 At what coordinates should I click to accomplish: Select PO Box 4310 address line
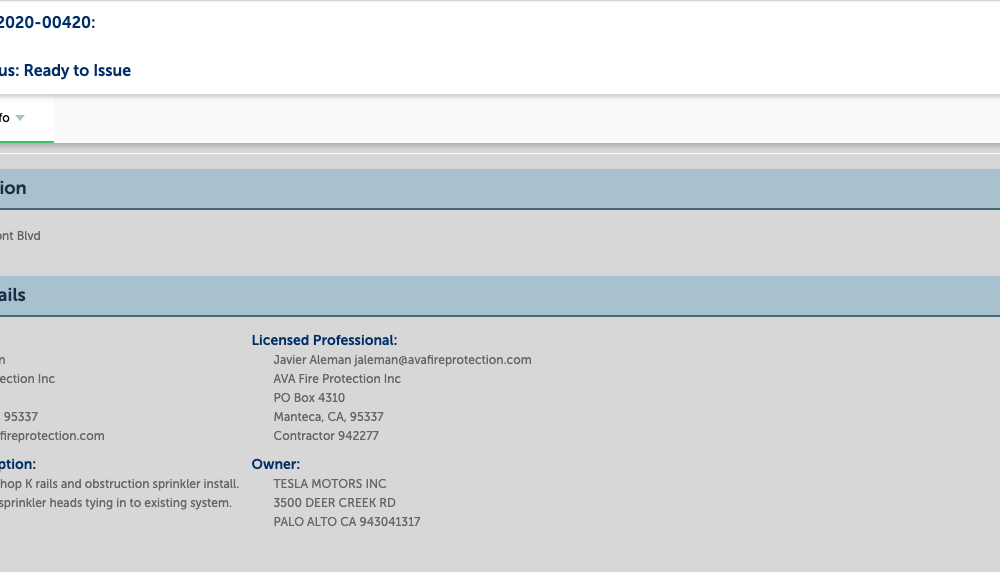[309, 398]
